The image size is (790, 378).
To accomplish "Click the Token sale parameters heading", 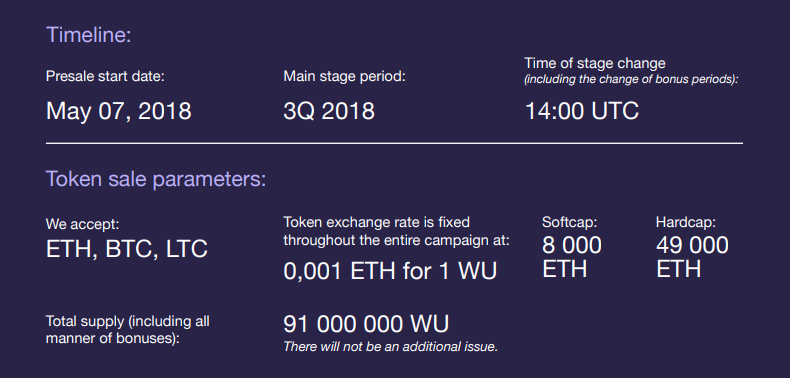I will (x=156, y=179).
